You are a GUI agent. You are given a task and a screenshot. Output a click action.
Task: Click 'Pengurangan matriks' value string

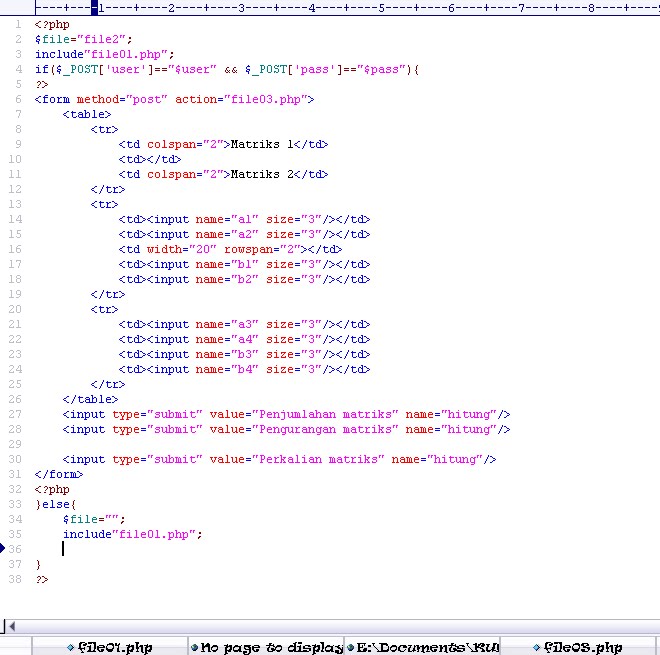coord(325,429)
